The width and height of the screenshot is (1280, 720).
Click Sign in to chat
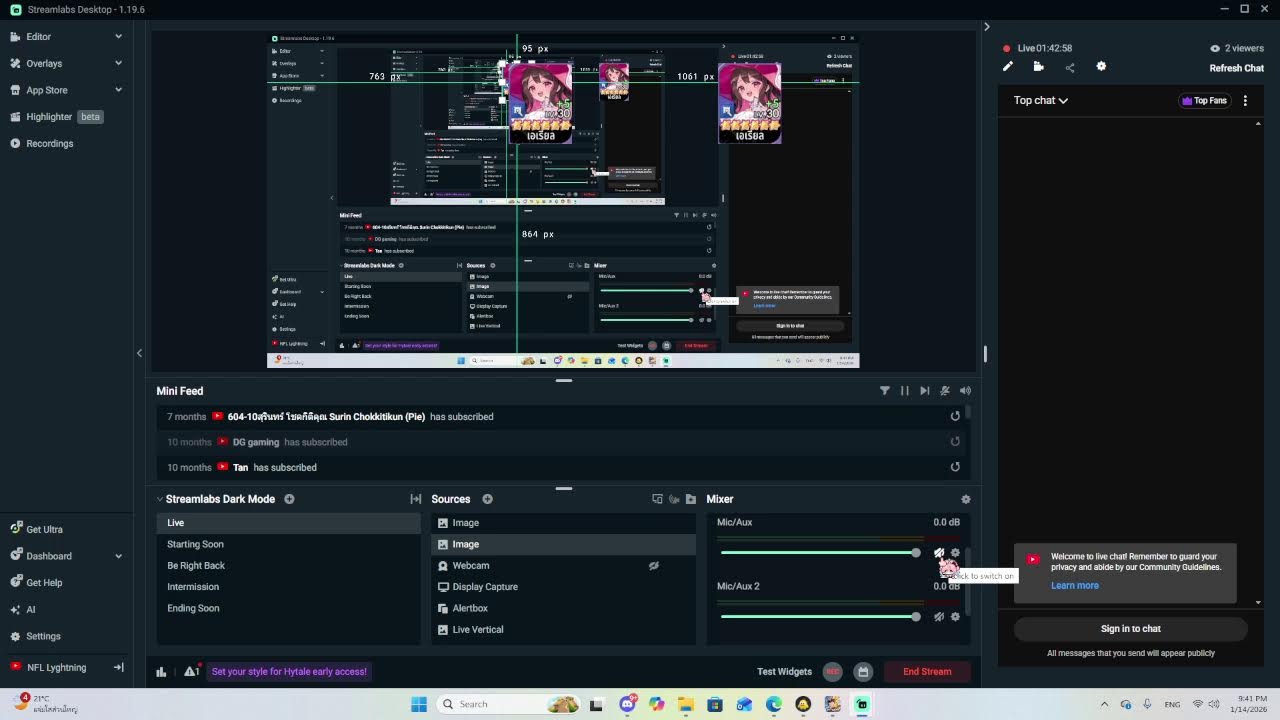coord(1131,629)
